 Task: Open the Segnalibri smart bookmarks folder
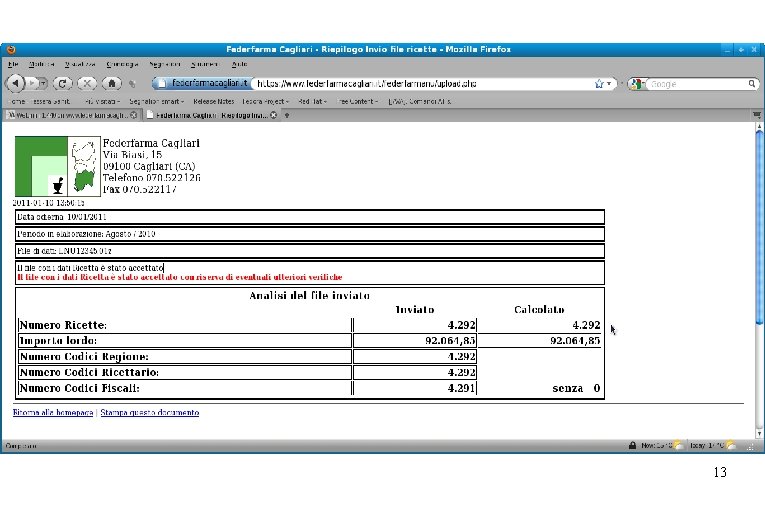[x=156, y=102]
